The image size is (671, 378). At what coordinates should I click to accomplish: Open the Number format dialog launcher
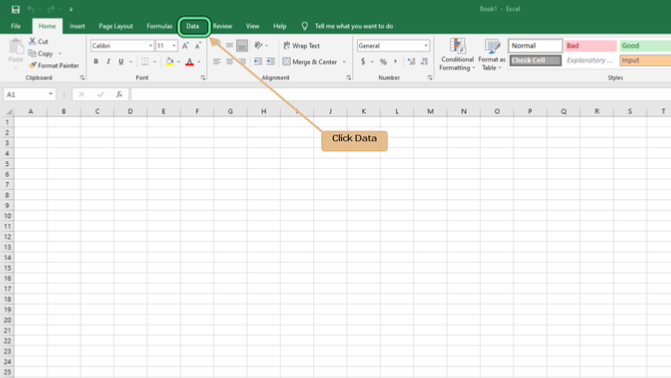[x=430, y=77]
